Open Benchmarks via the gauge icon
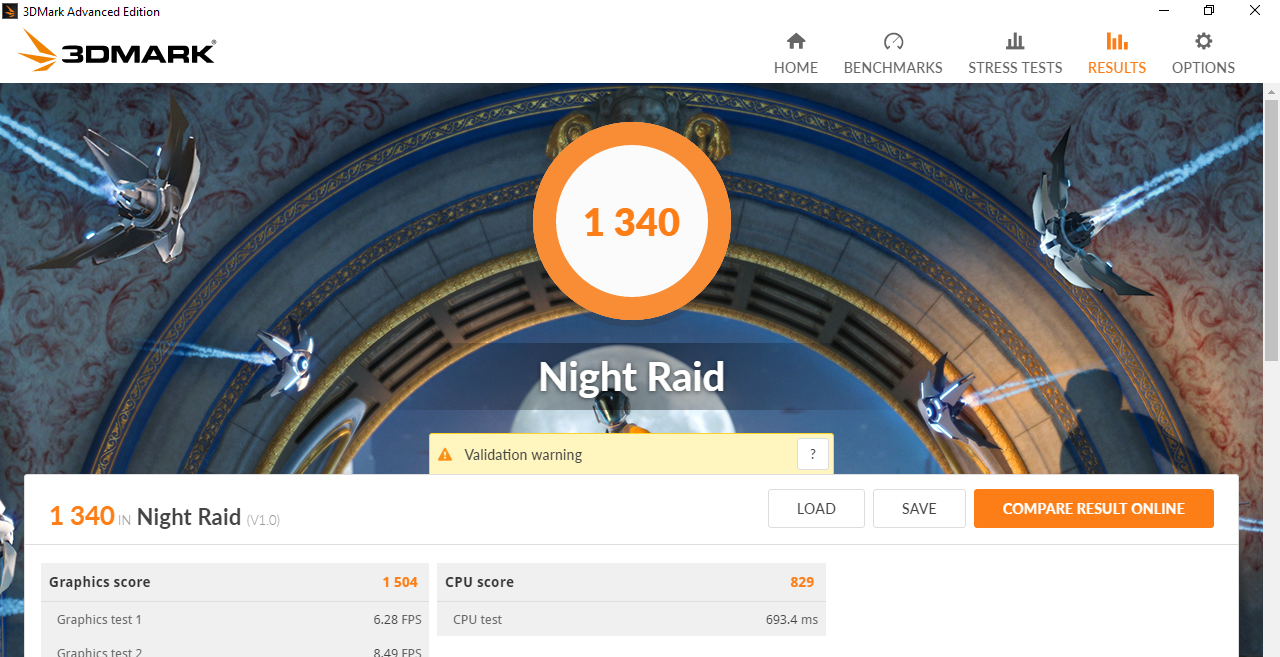Image resolution: width=1280 pixels, height=657 pixels. (893, 41)
